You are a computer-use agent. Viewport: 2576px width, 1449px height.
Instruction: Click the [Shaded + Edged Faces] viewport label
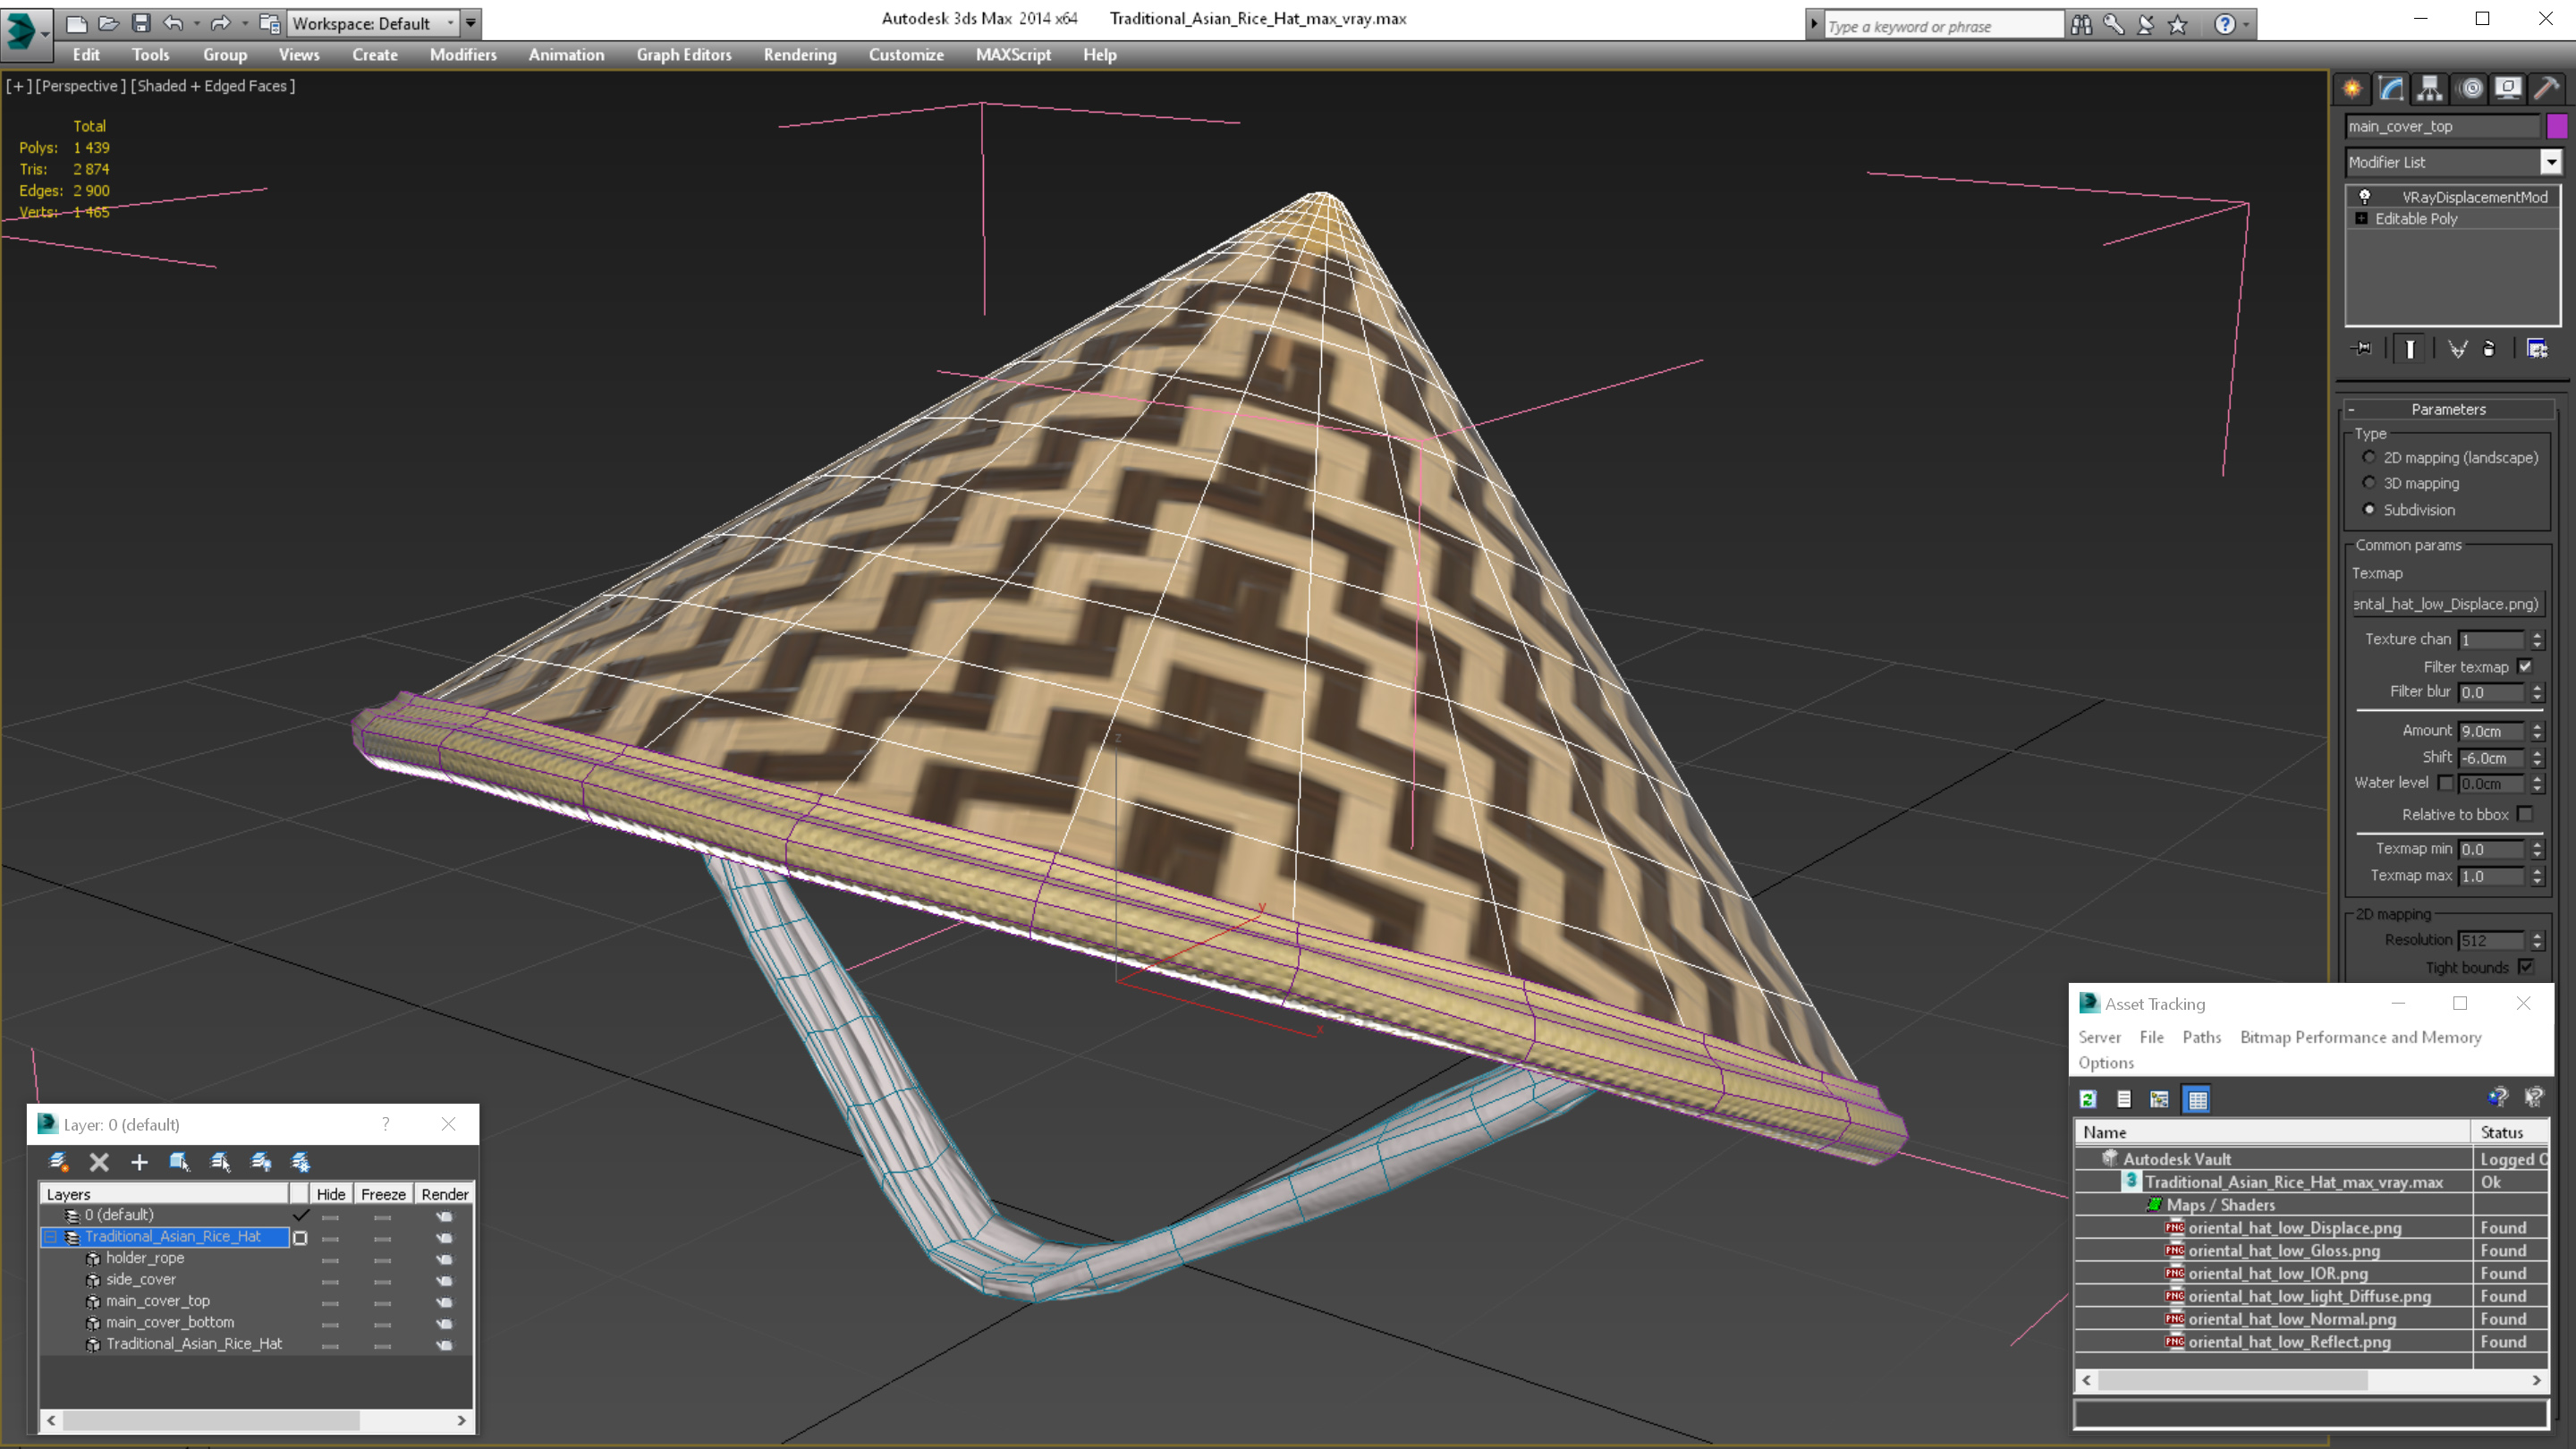[213, 86]
